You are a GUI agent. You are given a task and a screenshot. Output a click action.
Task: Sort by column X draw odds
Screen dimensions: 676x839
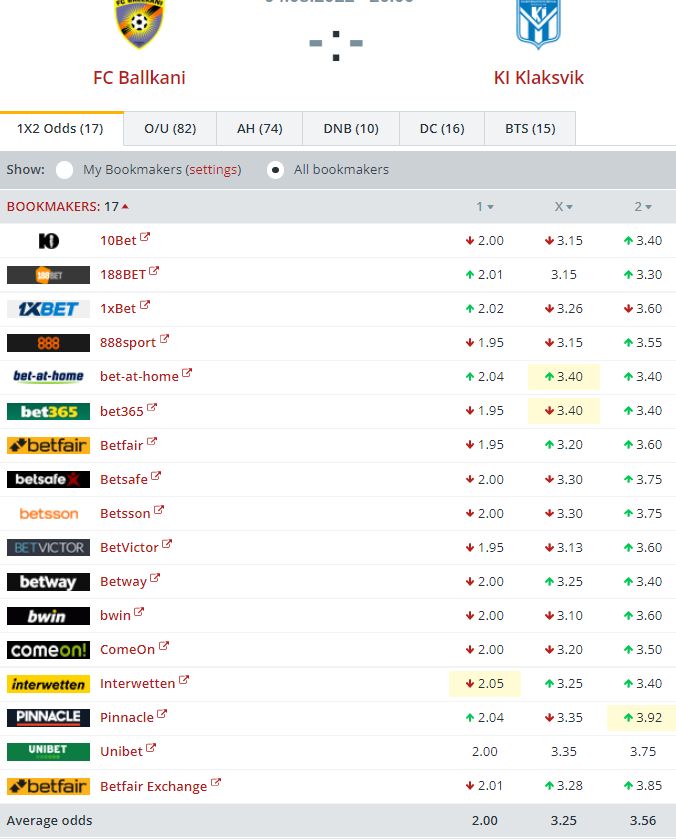coord(564,207)
